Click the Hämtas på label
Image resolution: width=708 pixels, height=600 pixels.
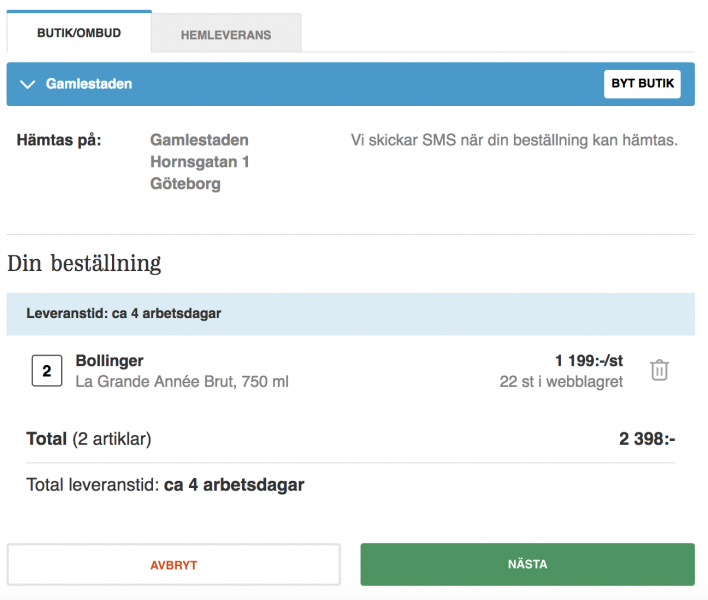59,140
